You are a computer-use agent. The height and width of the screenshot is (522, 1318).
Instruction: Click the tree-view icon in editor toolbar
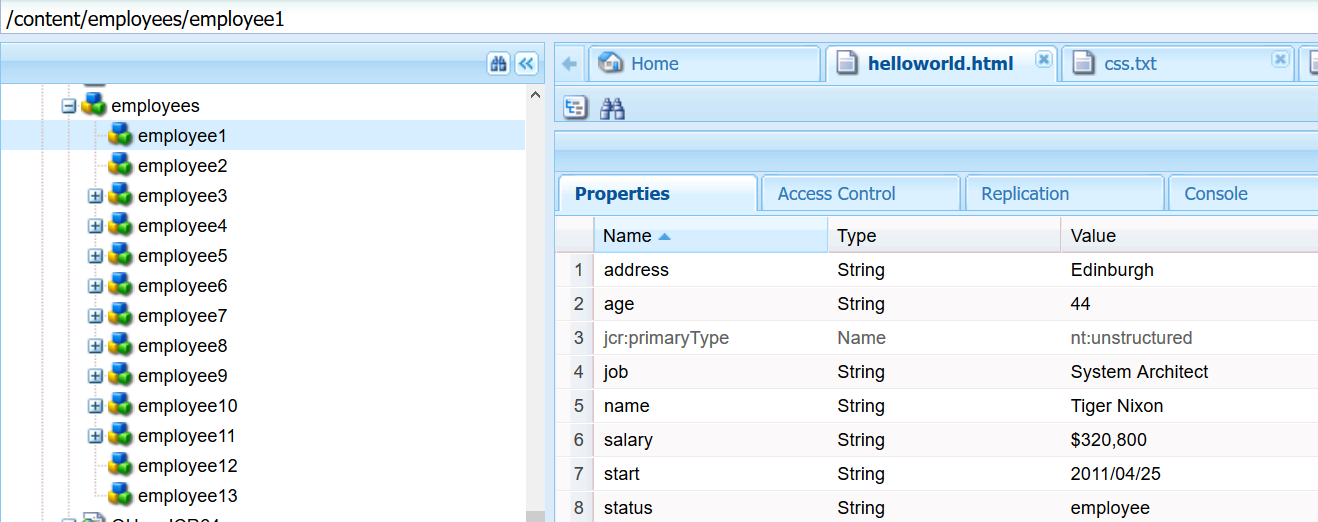pyautogui.click(x=575, y=108)
